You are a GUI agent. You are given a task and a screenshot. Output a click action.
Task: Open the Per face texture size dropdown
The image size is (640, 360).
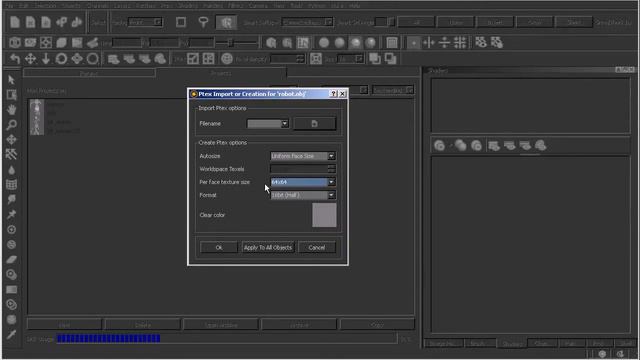coord(303,182)
